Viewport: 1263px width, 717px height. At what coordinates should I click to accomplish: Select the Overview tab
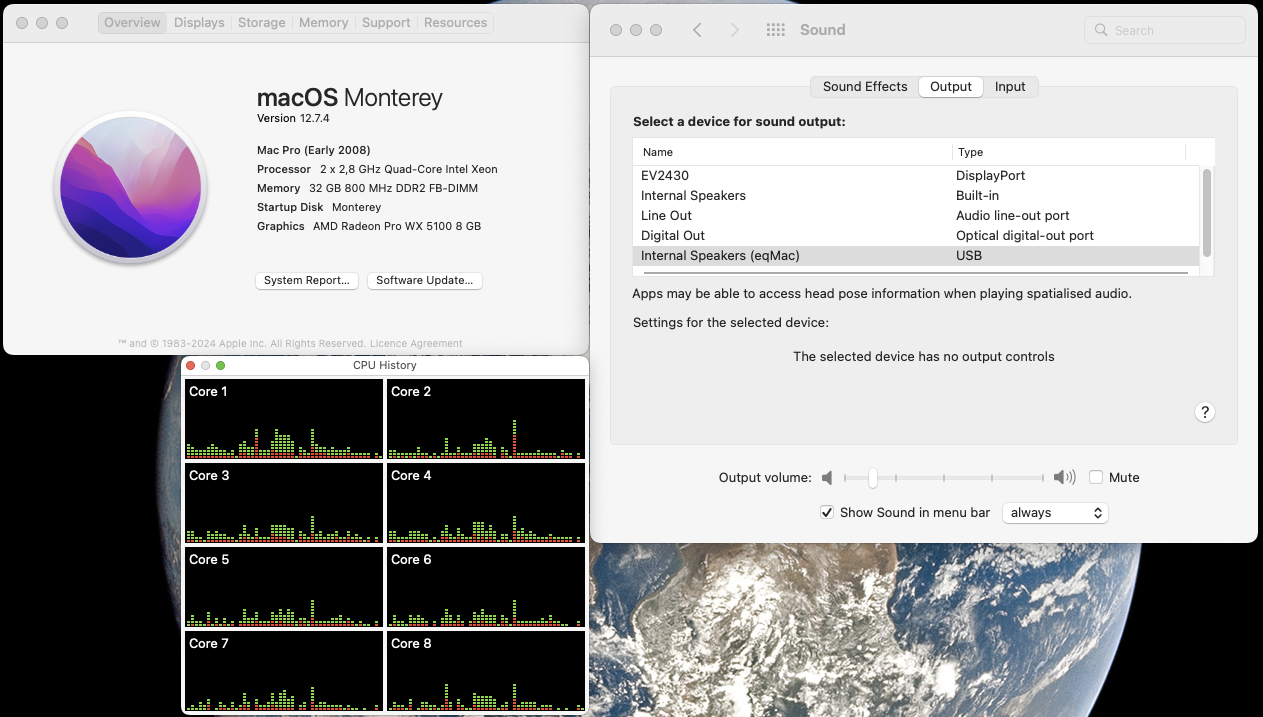[x=132, y=22]
